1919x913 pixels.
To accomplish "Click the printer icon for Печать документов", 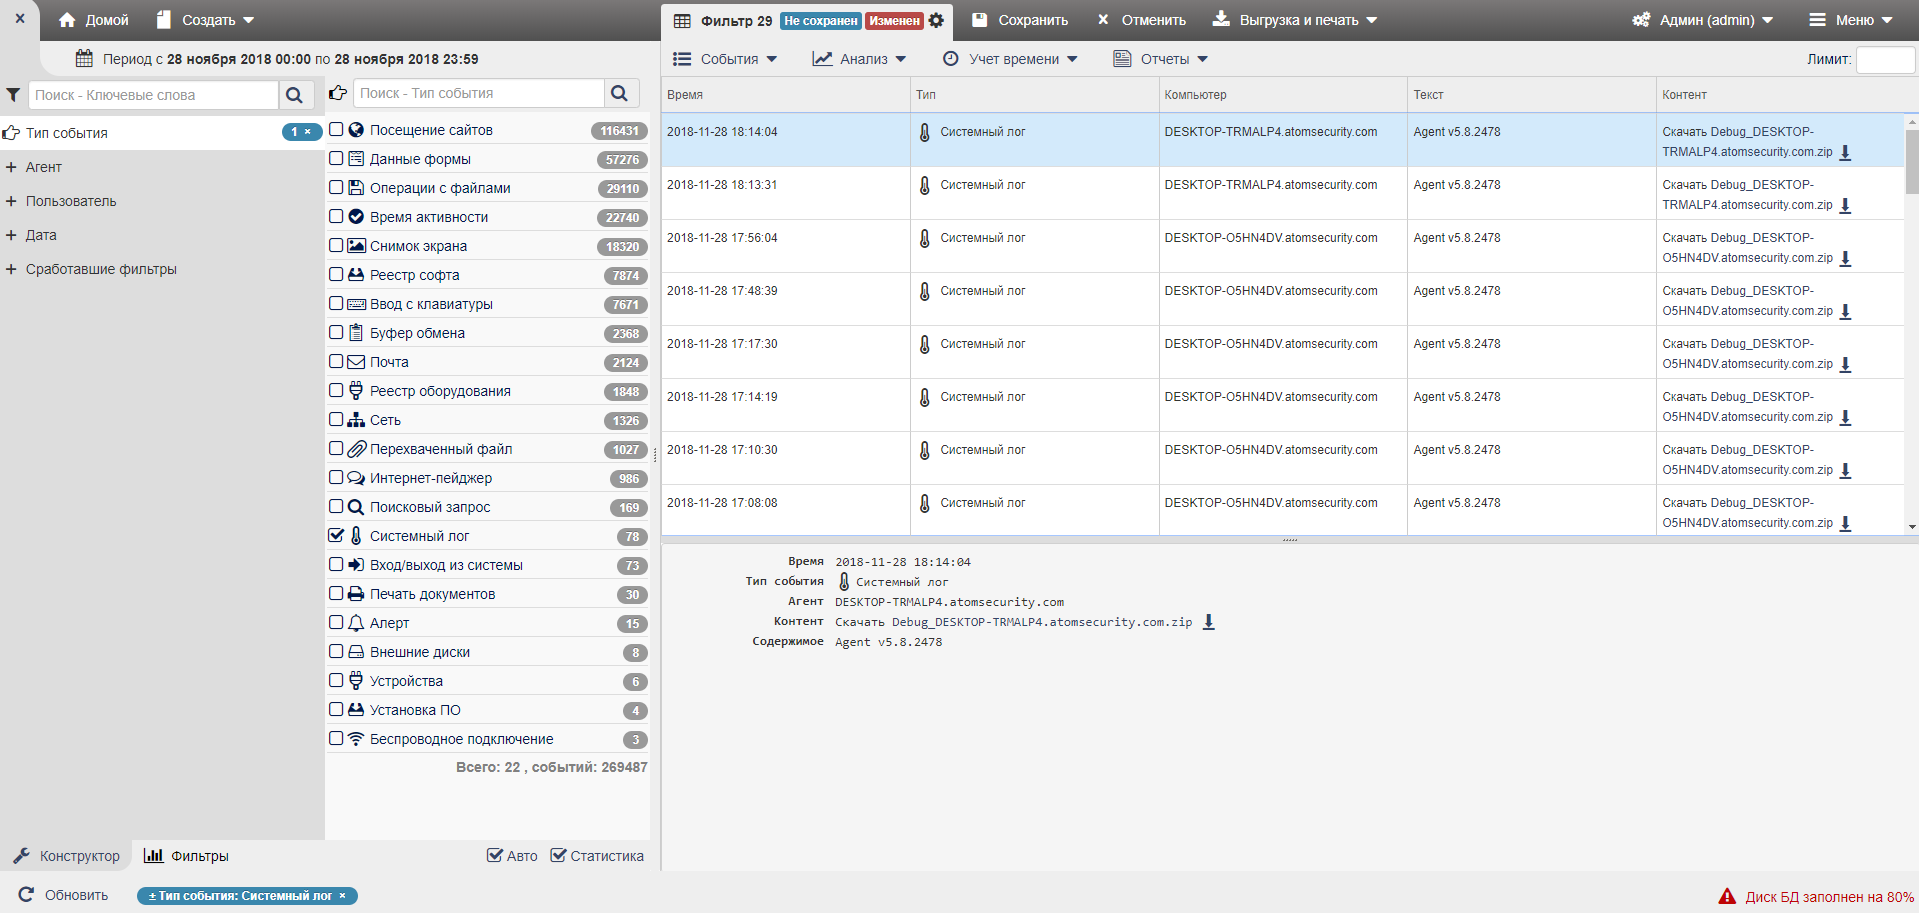I will (x=356, y=594).
